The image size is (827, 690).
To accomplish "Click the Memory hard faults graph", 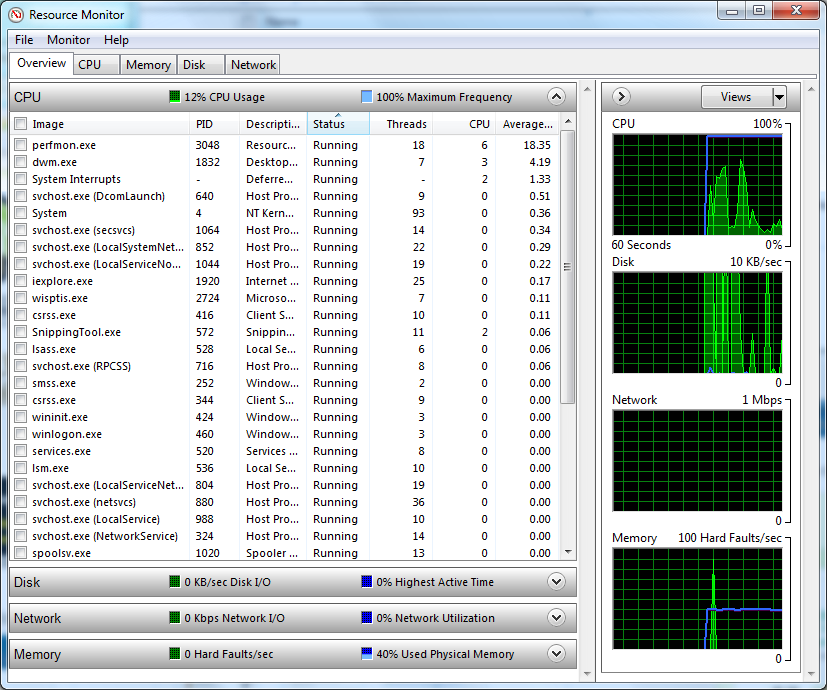I will 697,599.
